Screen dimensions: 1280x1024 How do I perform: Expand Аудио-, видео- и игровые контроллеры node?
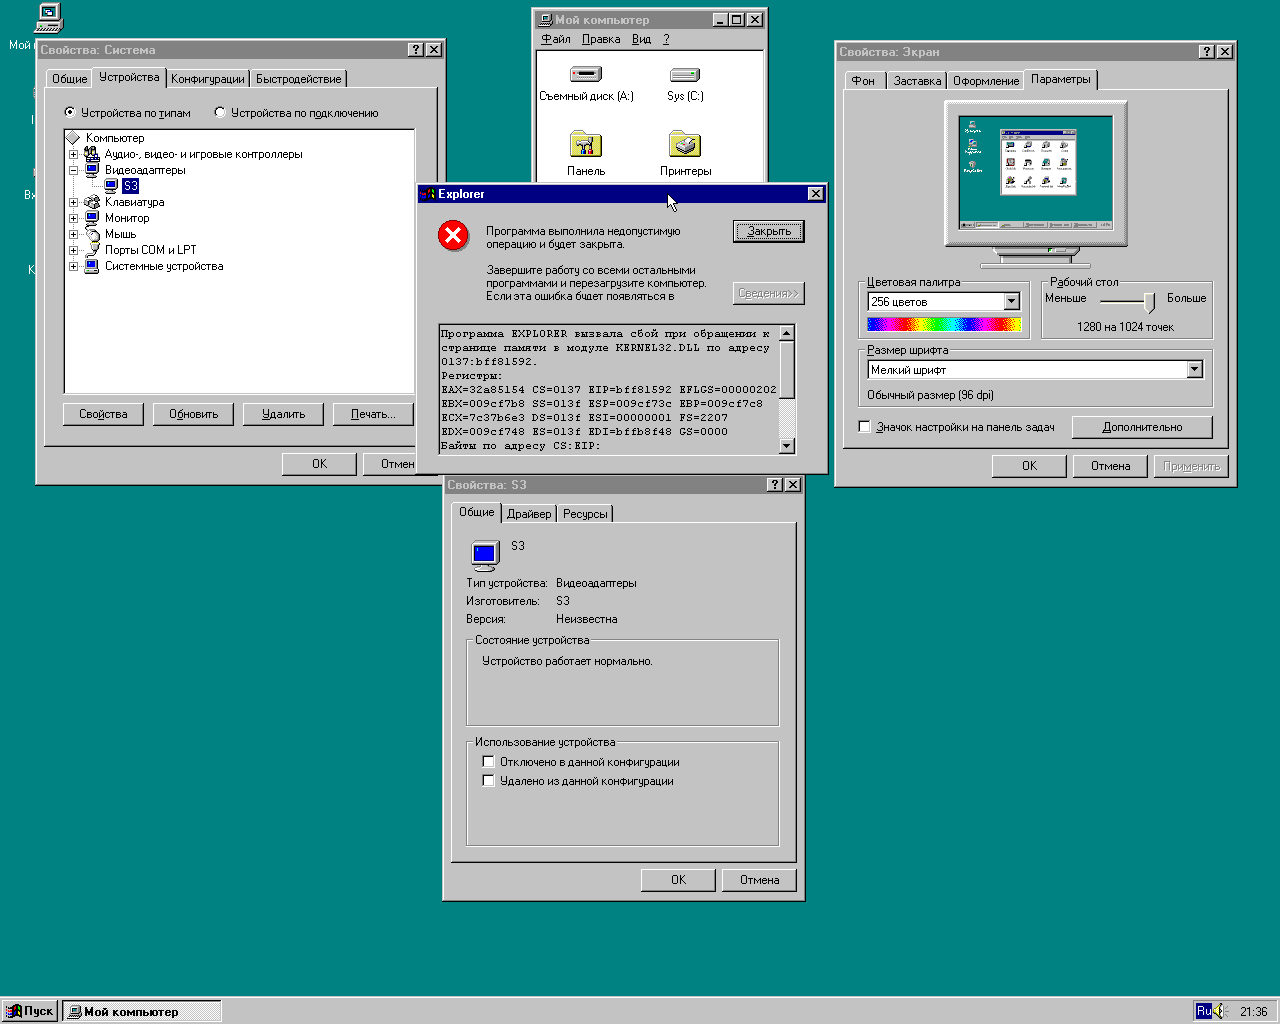[x=73, y=154]
